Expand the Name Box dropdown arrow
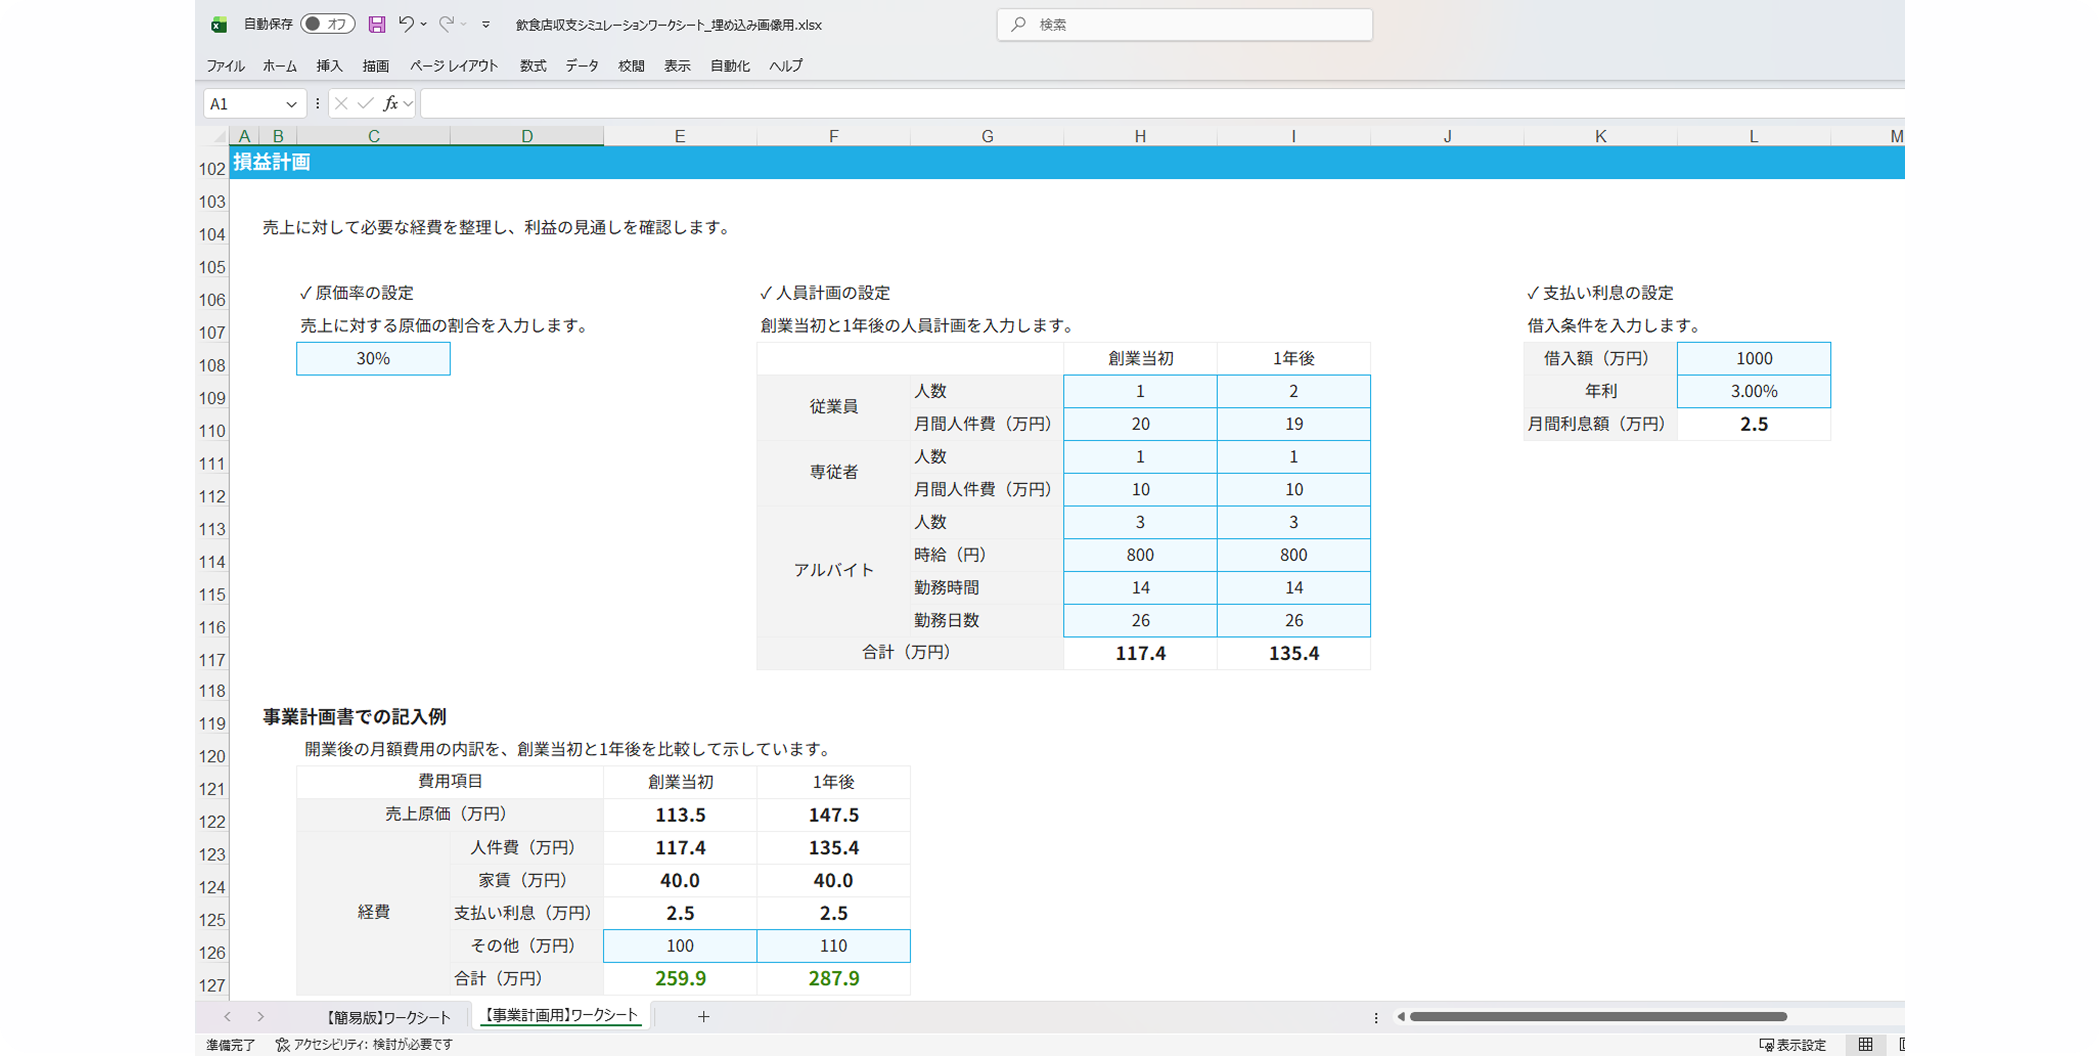The height and width of the screenshot is (1056, 2100). click(291, 104)
